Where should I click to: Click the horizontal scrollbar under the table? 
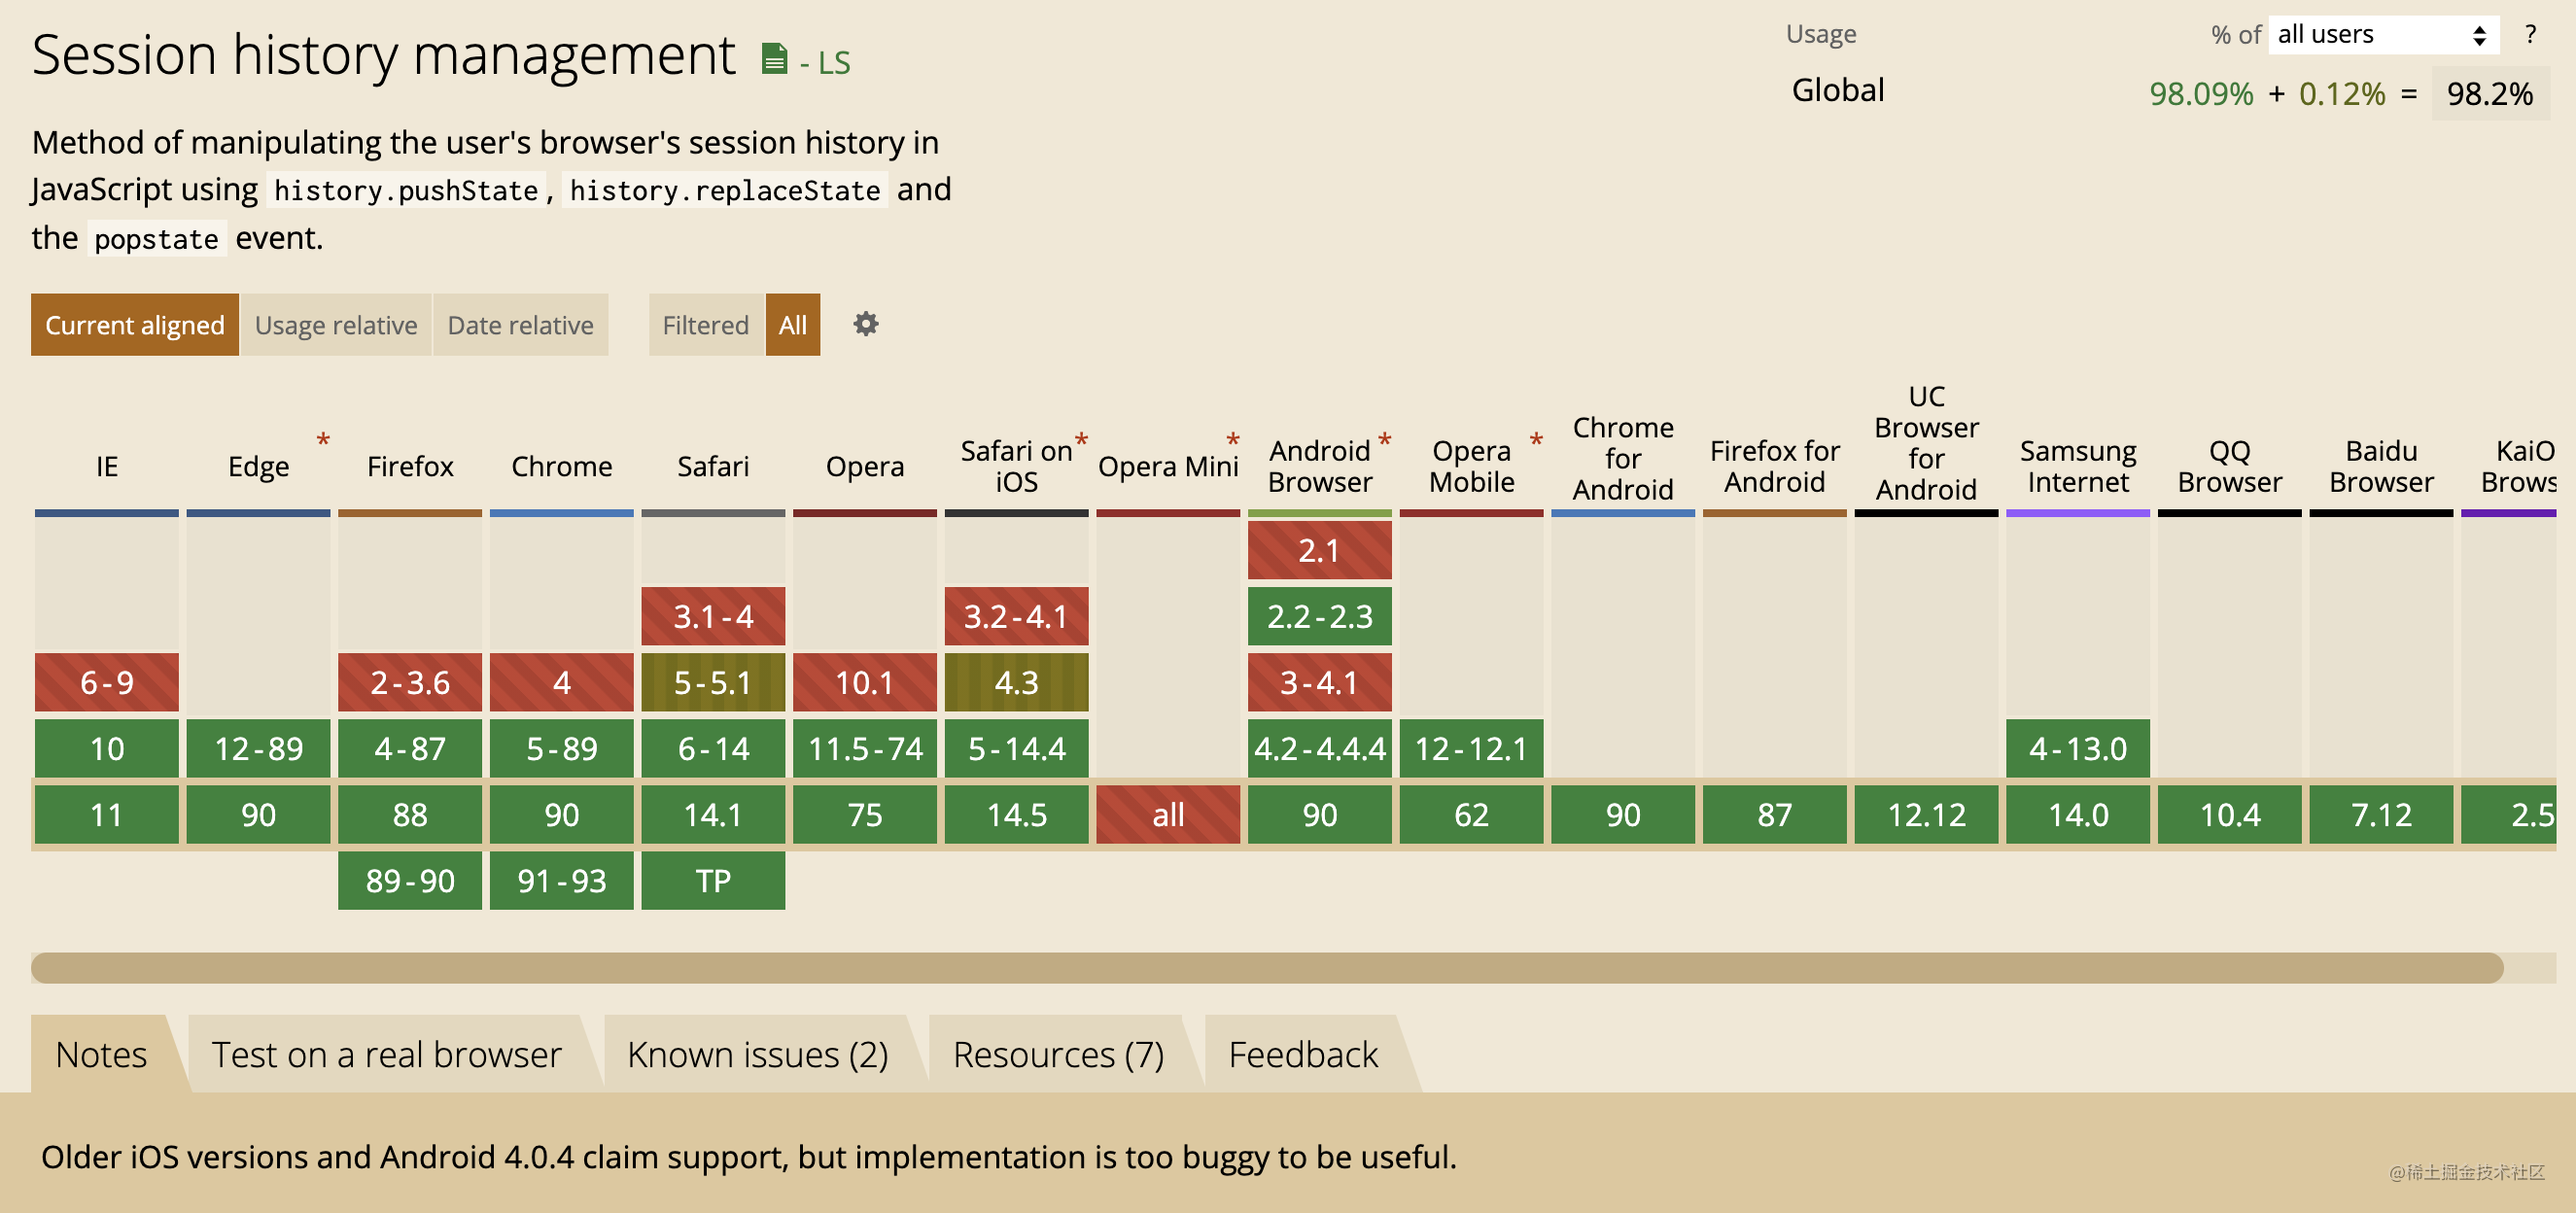pos(1266,967)
